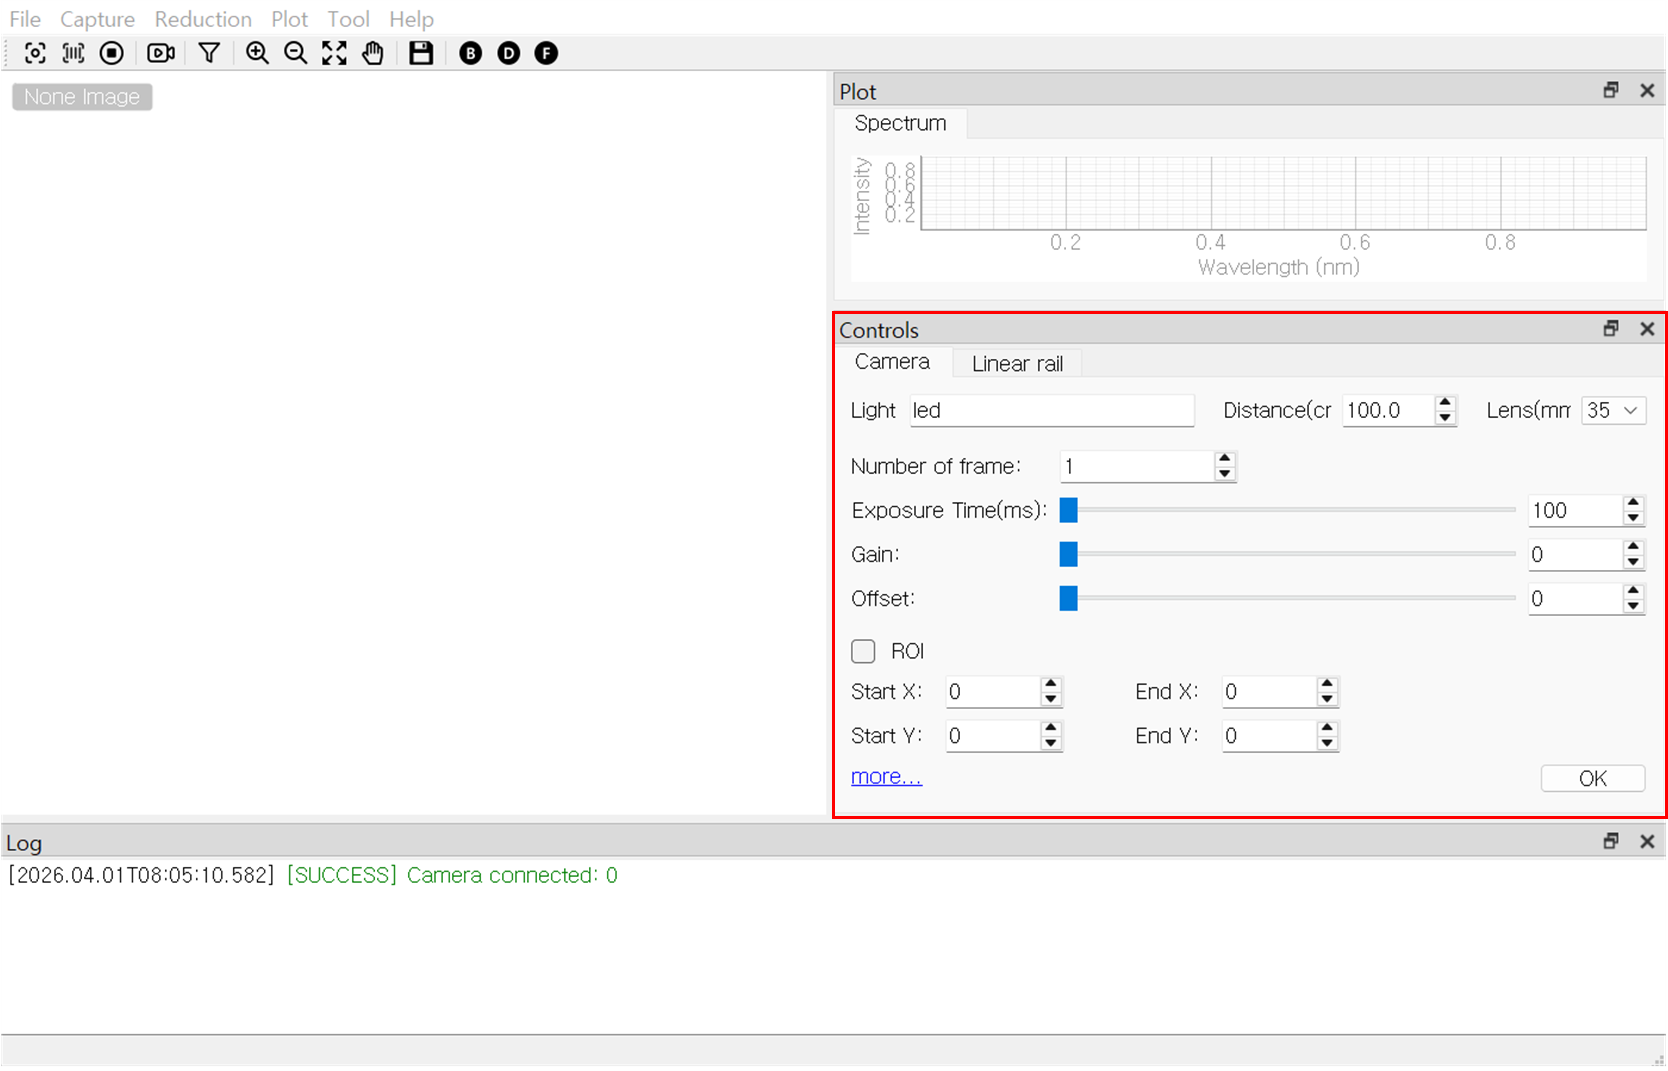Decrease the Offset value with down arrow
1668x1071 pixels.
1633,606
